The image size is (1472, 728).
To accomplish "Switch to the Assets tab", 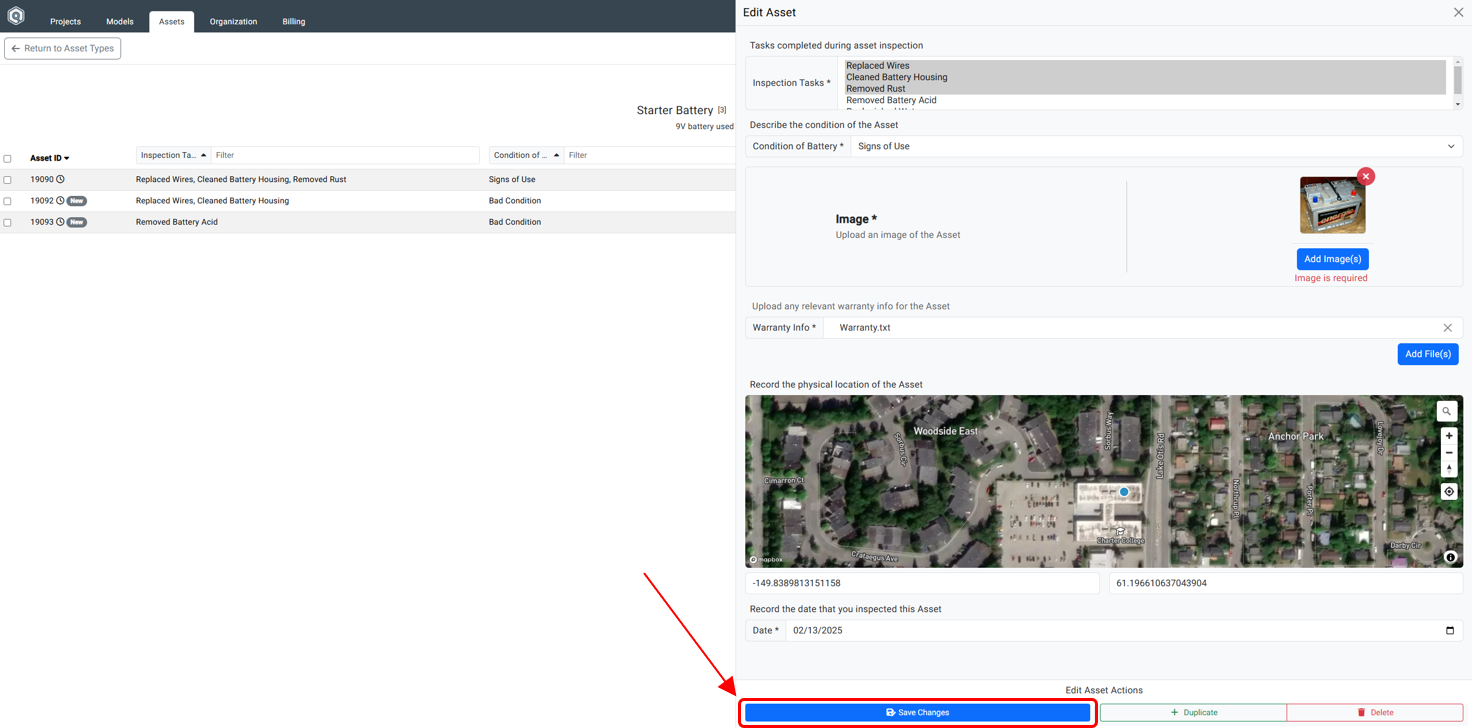I will tap(172, 21).
